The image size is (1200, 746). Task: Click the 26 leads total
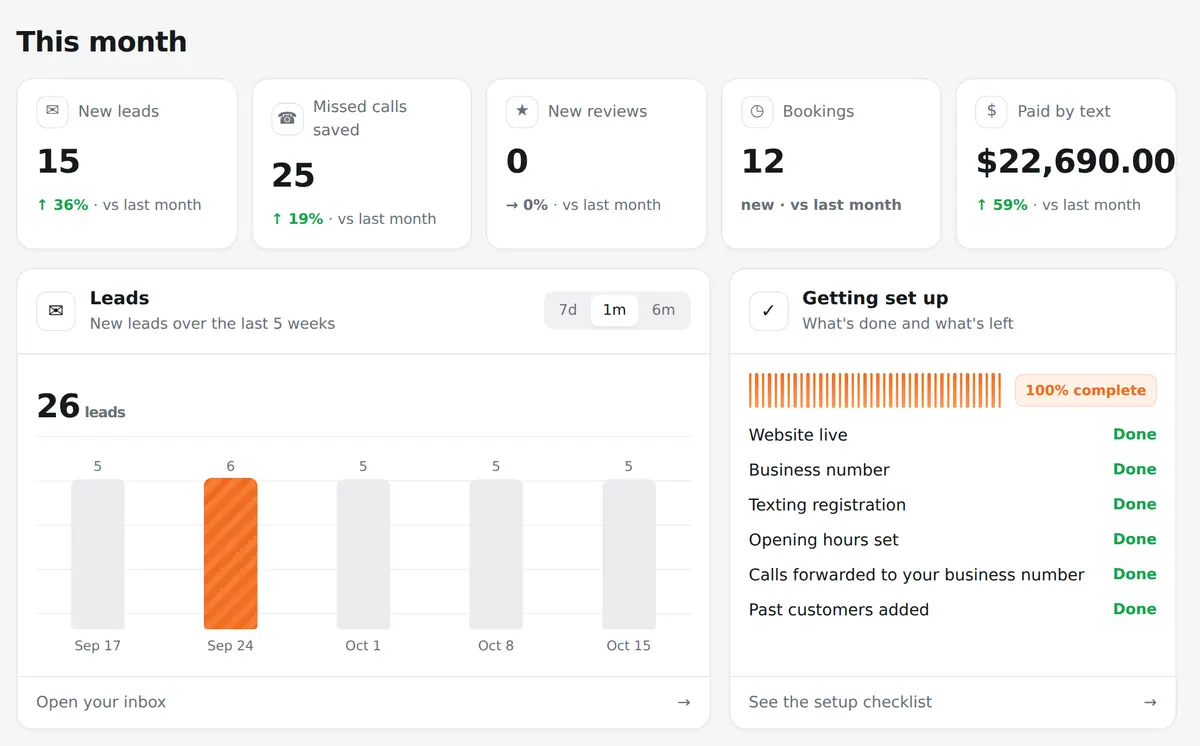(81, 406)
